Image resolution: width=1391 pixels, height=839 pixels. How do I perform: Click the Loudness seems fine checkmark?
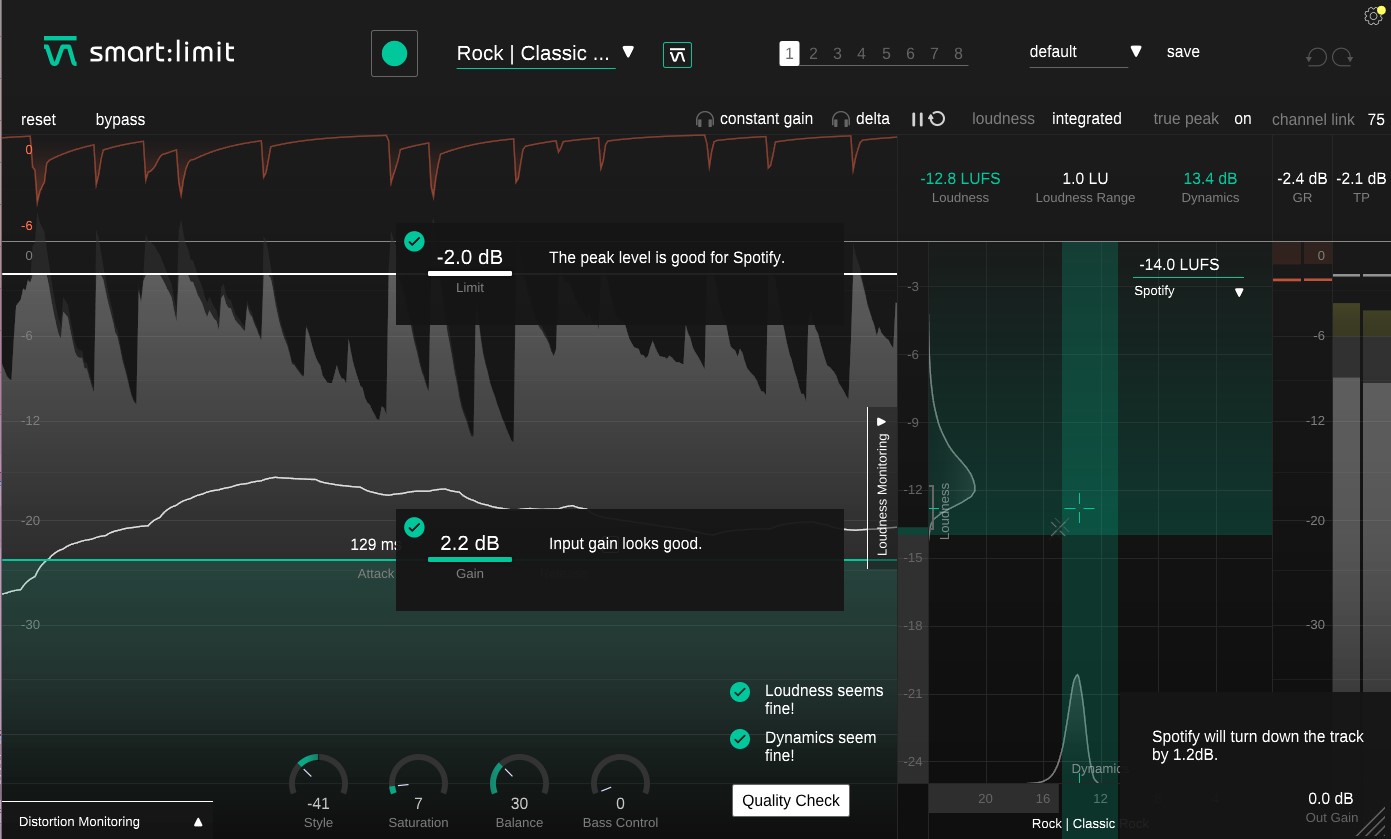point(740,691)
